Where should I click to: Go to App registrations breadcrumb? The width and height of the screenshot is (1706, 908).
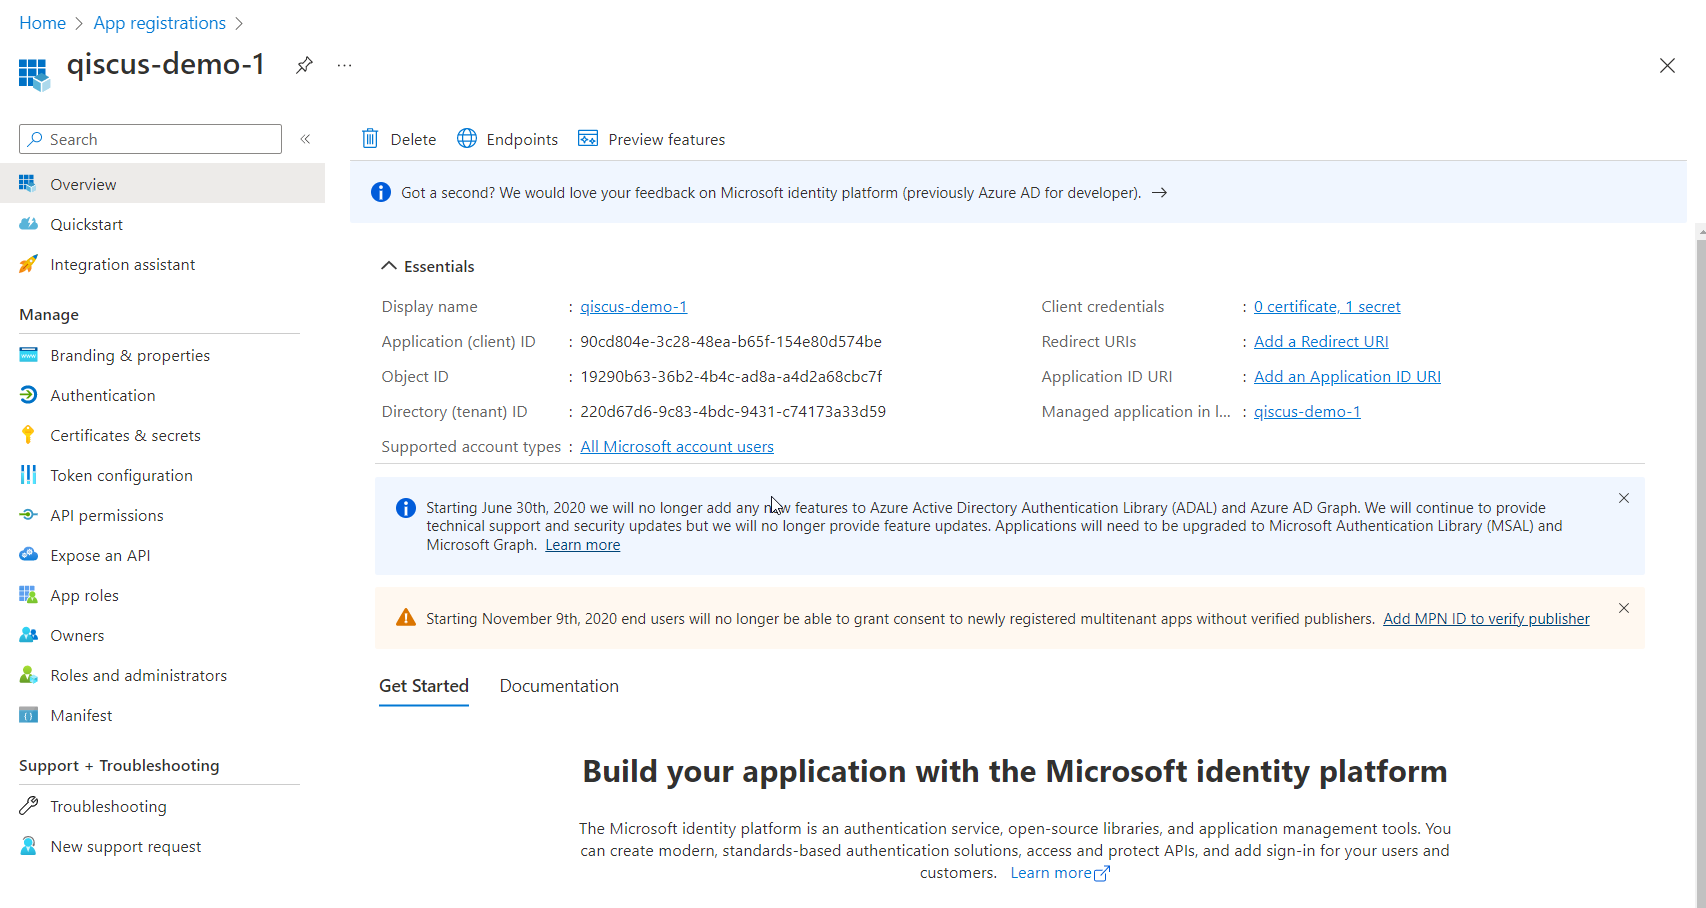(x=160, y=23)
